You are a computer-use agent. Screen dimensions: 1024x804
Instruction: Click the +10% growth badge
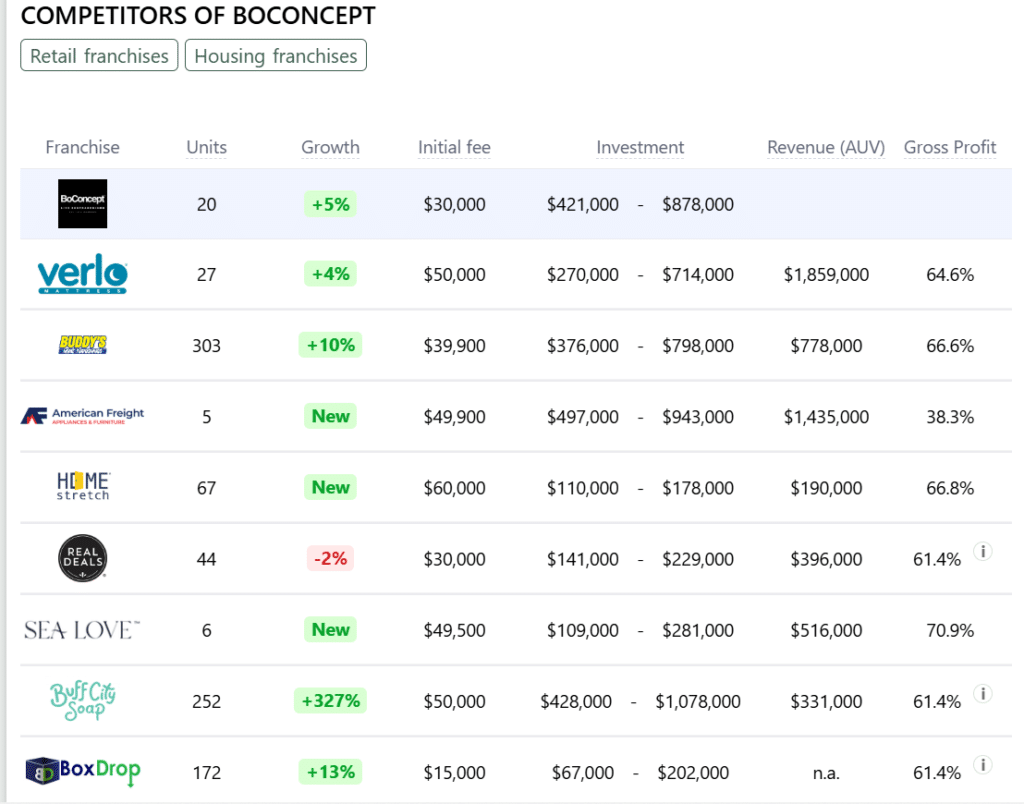330,345
